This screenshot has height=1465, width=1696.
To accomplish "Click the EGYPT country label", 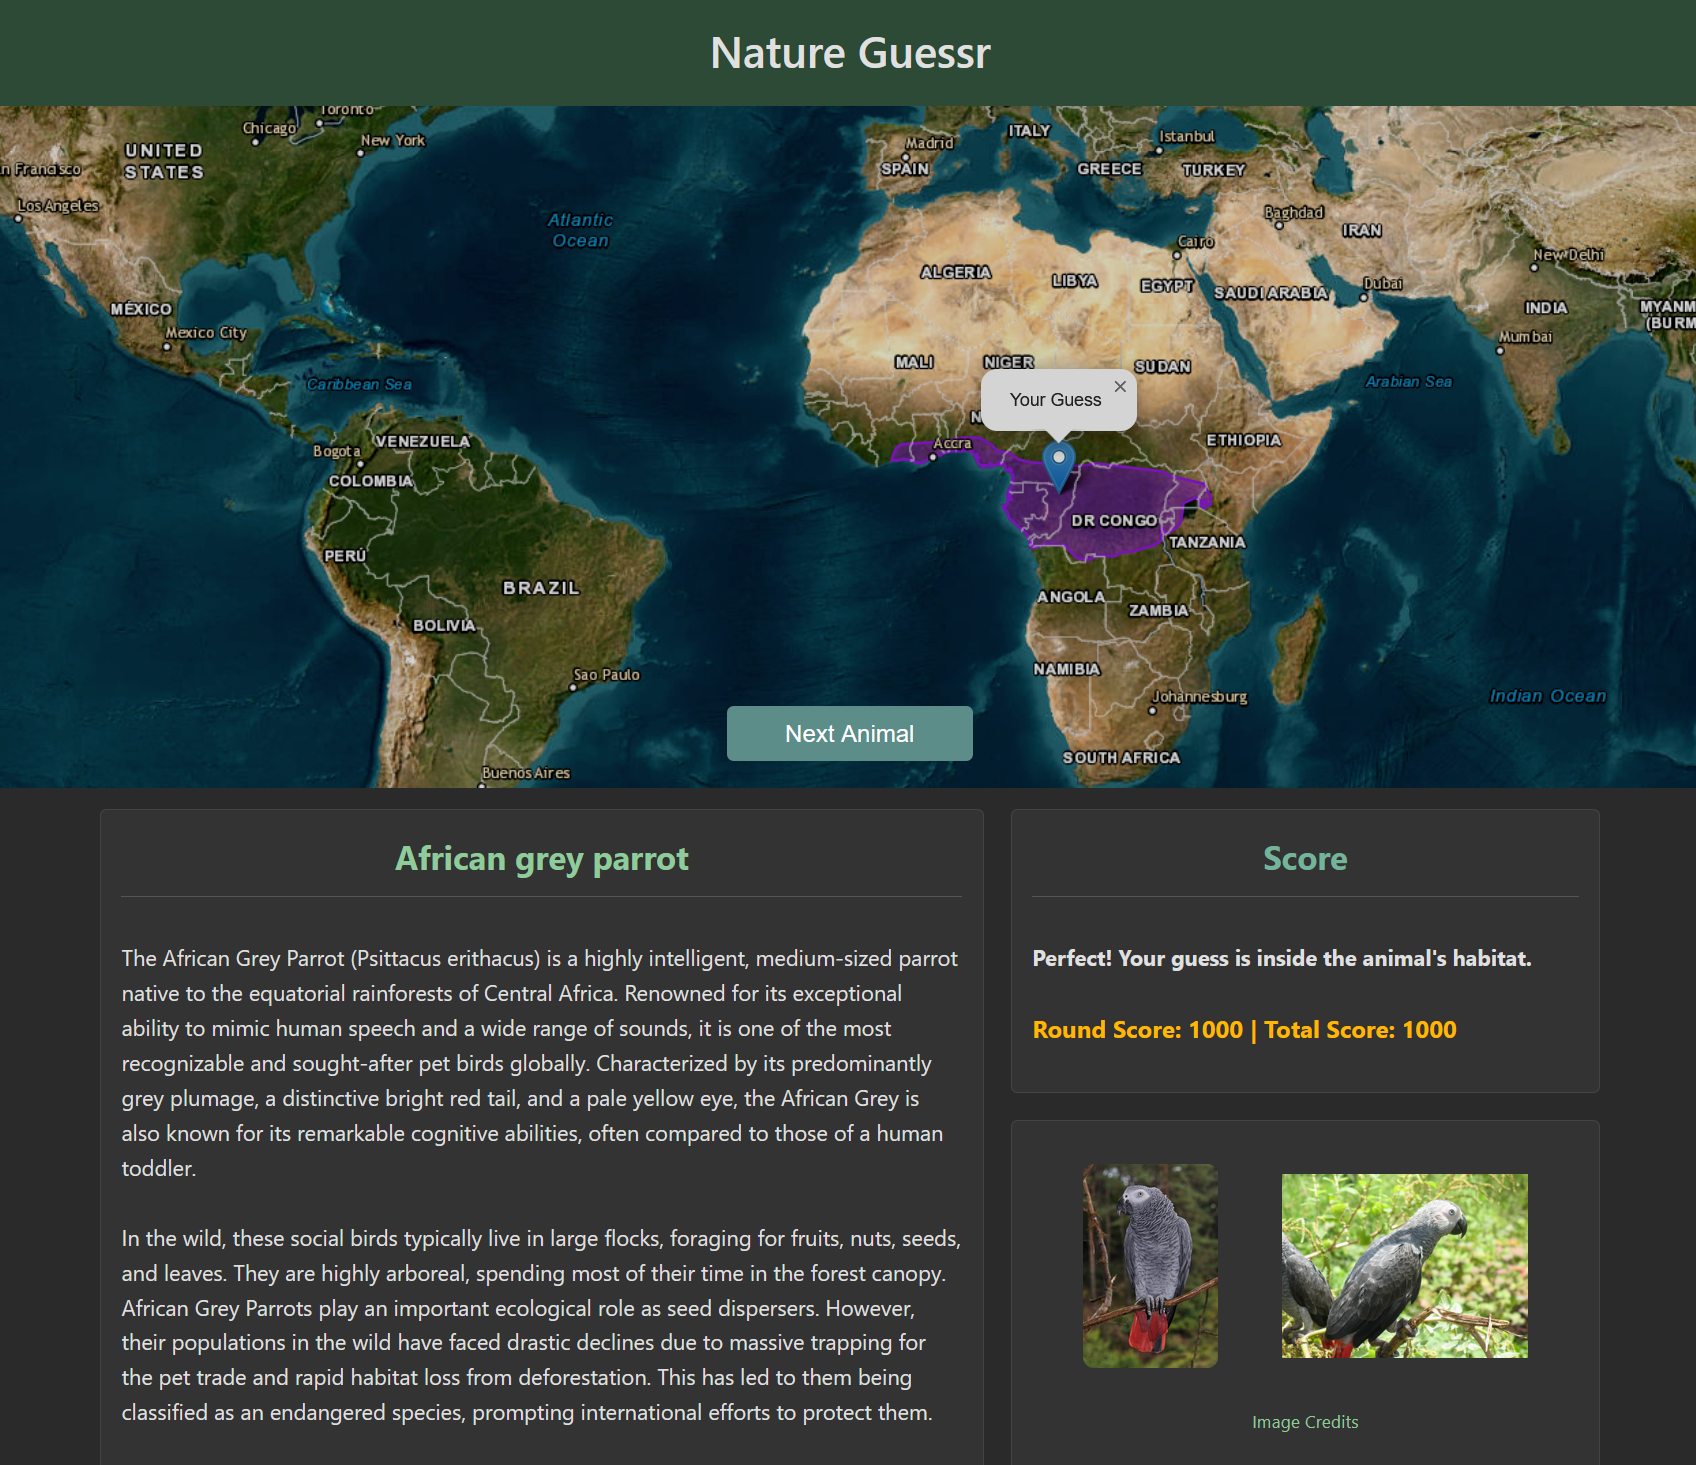I will tap(1167, 286).
